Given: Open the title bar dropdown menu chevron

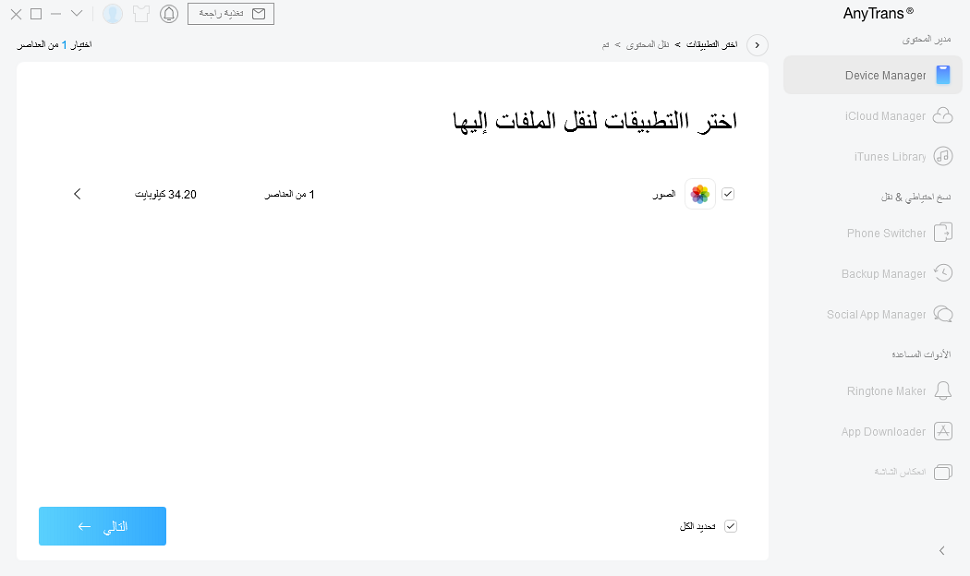Looking at the screenshot, I should [77, 13].
